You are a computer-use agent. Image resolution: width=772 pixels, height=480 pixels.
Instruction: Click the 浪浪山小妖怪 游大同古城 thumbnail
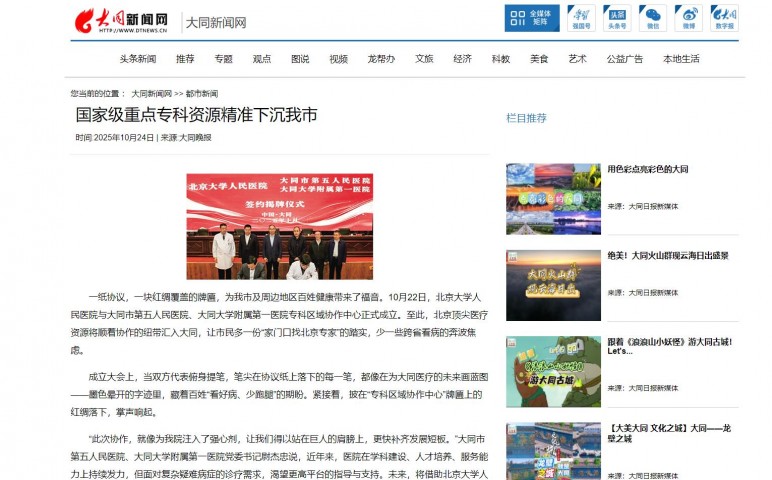553,371
